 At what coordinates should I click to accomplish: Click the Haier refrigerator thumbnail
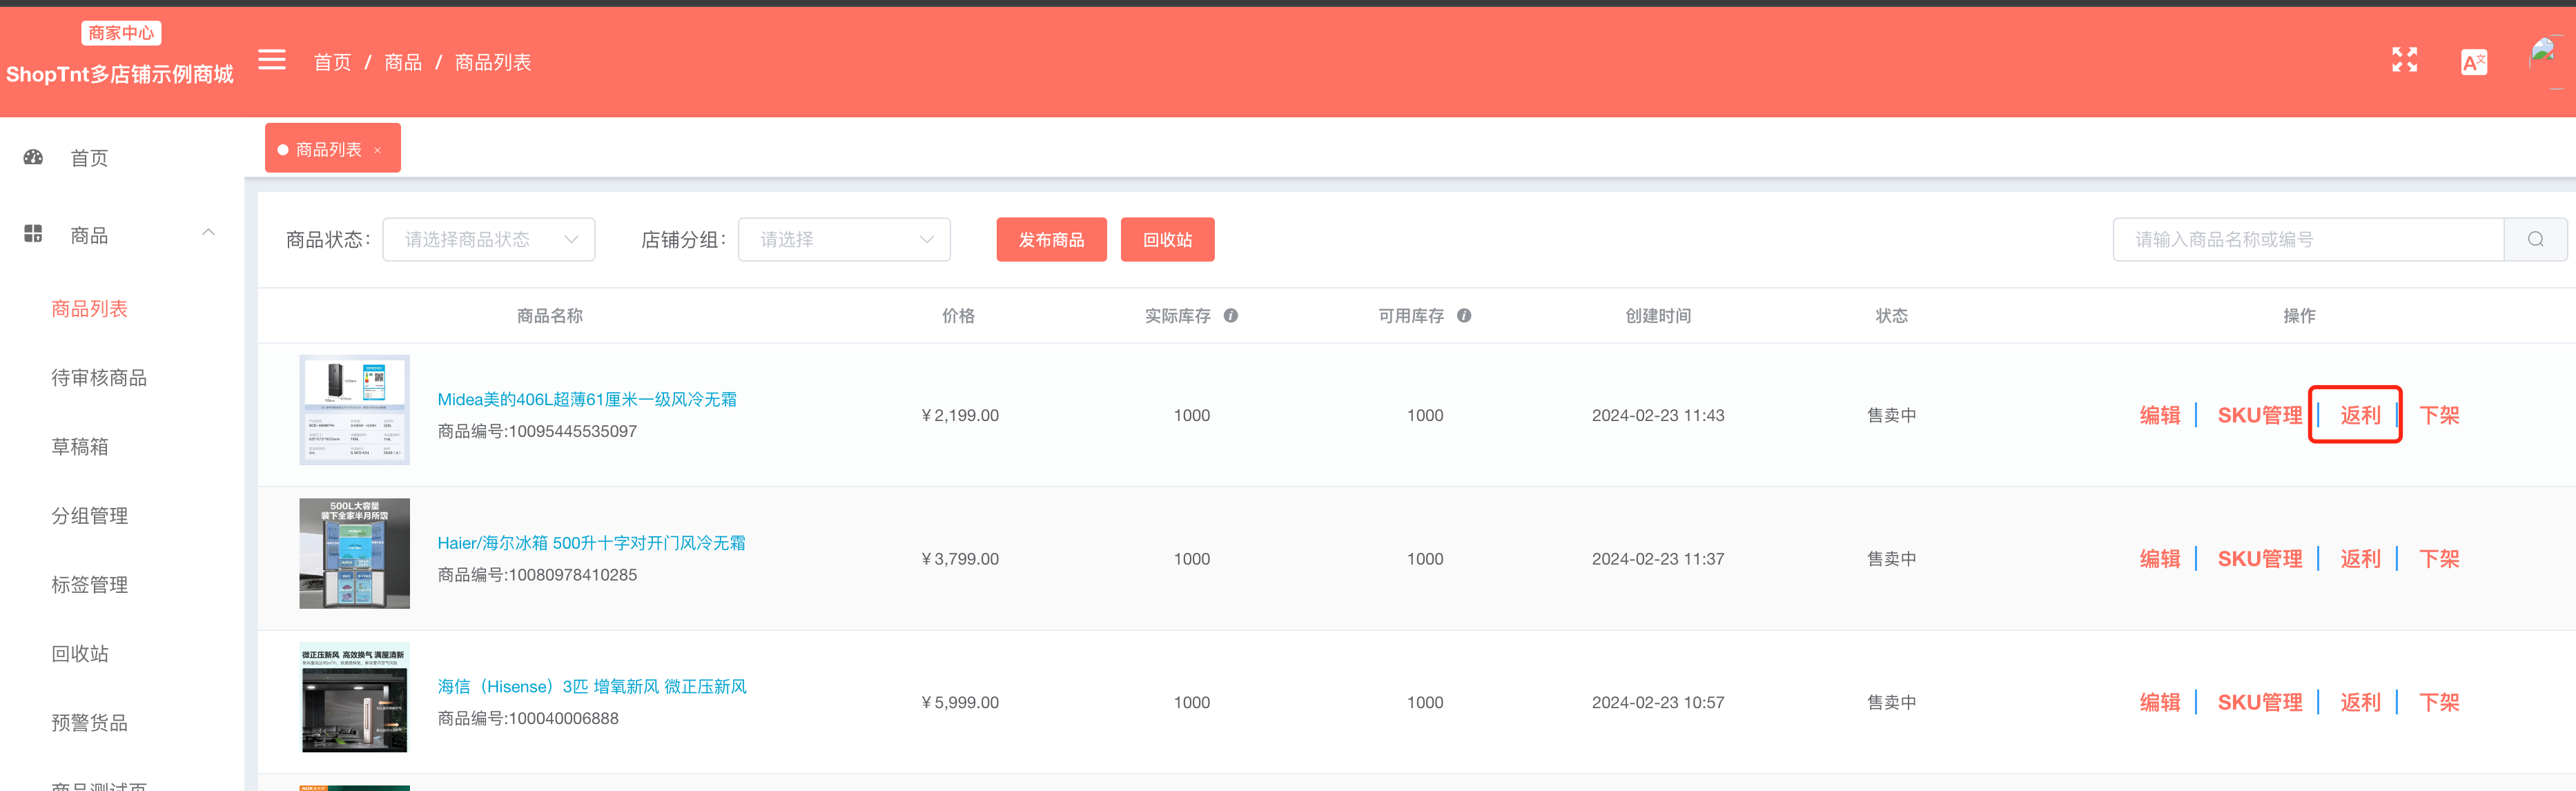[354, 553]
